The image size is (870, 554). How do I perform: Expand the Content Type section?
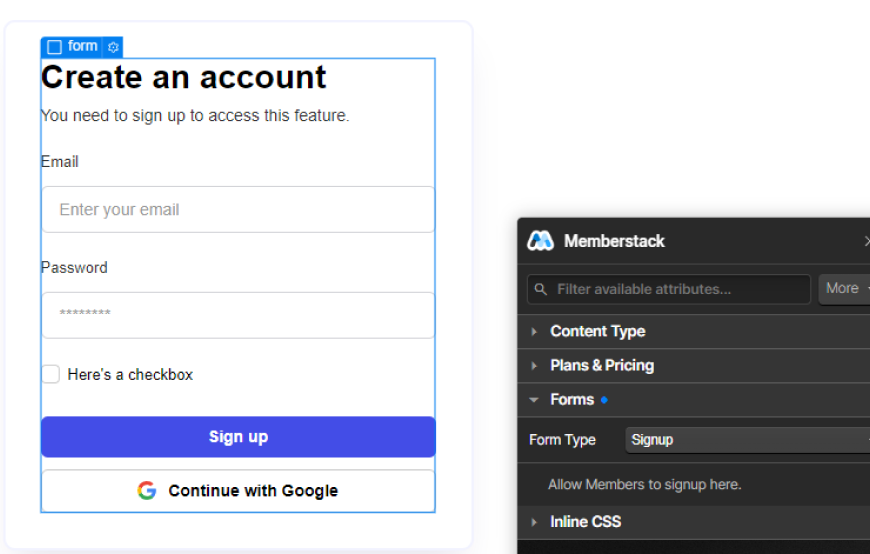694,331
